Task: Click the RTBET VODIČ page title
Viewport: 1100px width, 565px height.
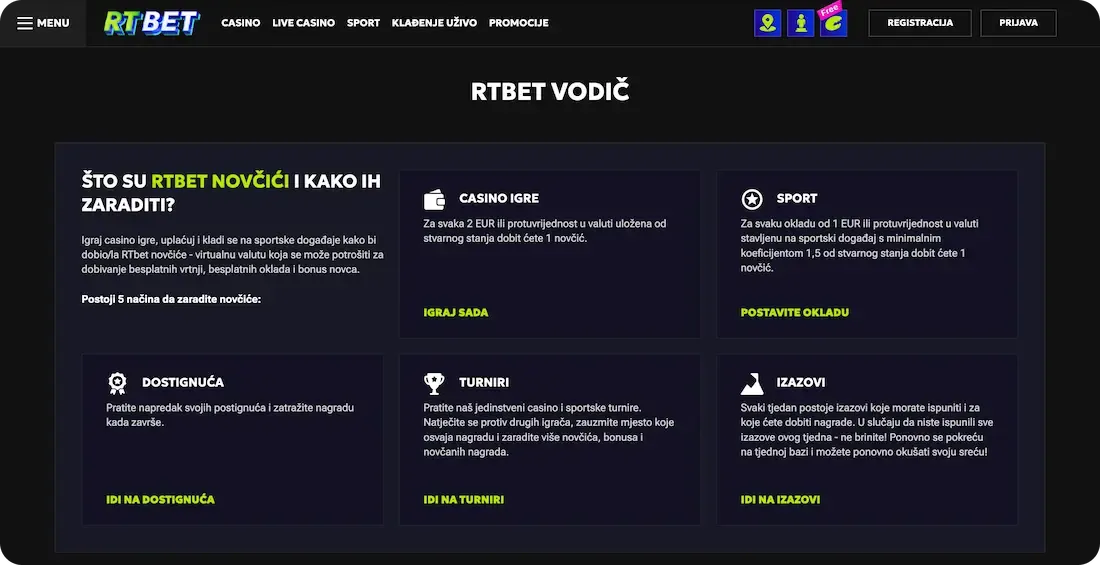Action: click(550, 92)
